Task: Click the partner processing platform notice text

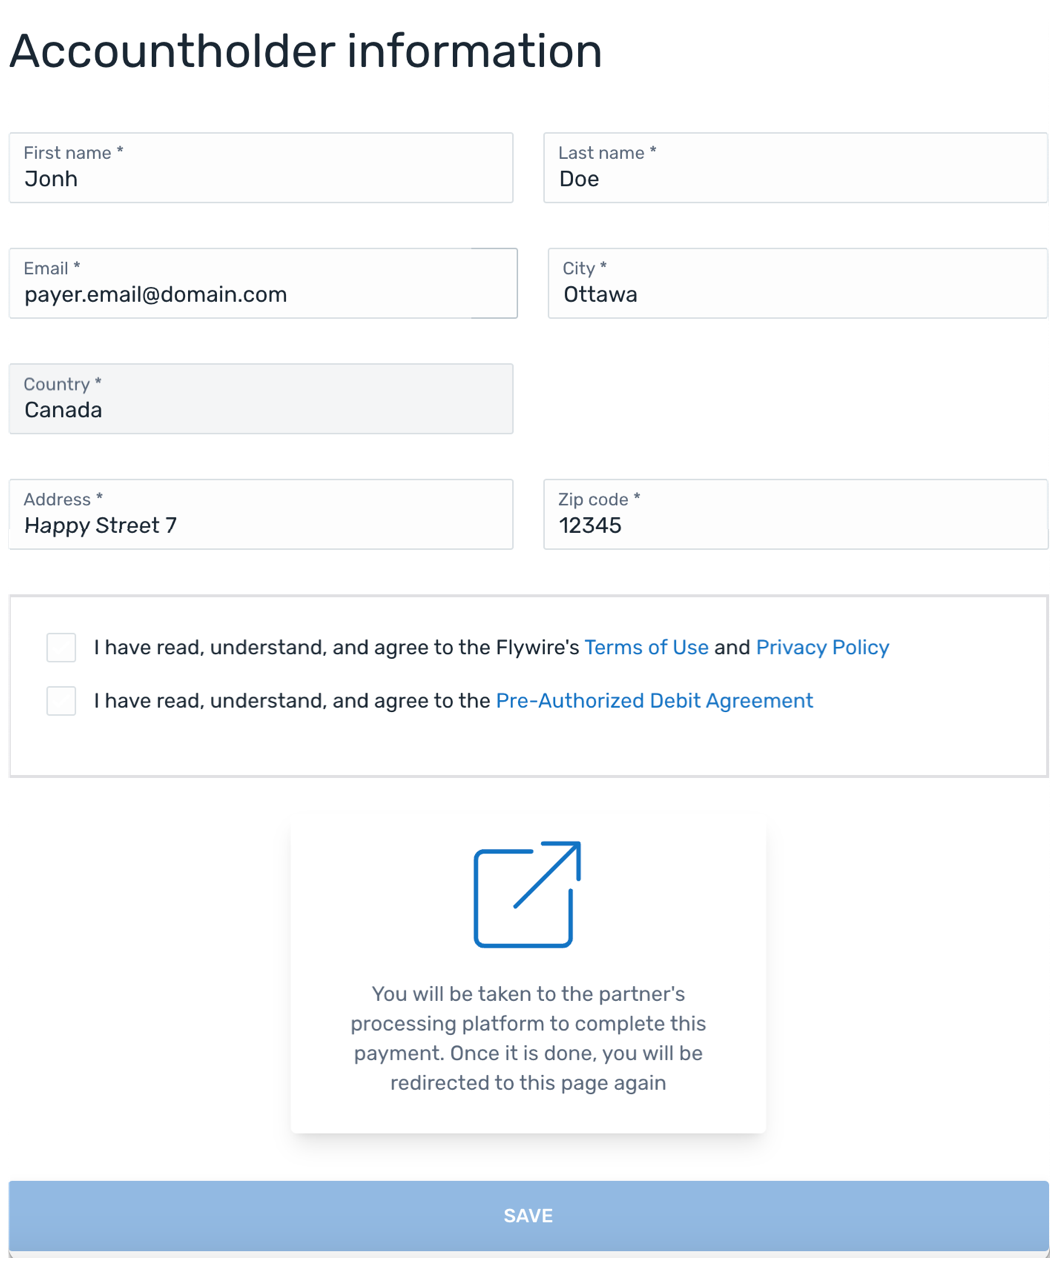Action: [528, 1038]
